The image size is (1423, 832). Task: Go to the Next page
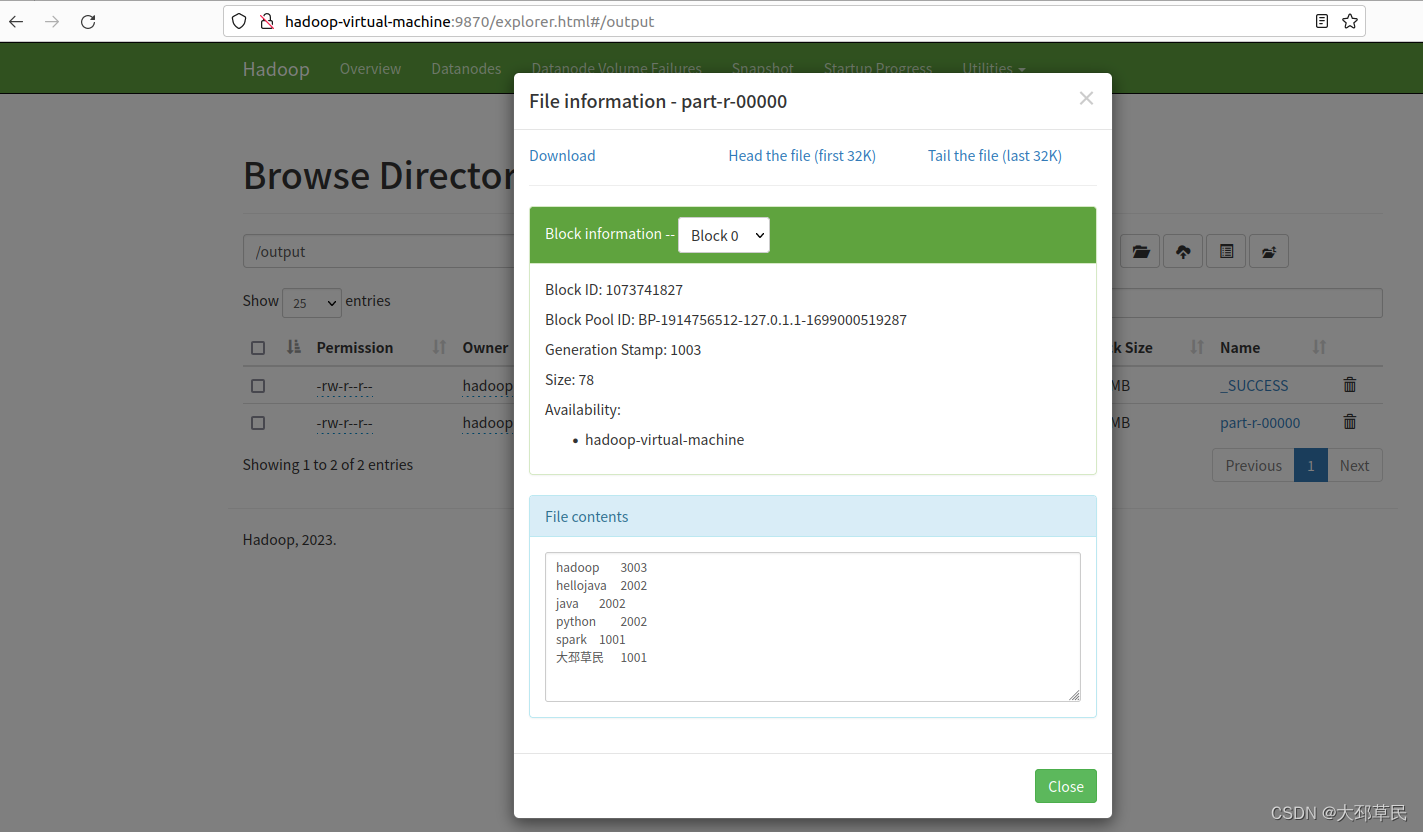coord(1355,465)
